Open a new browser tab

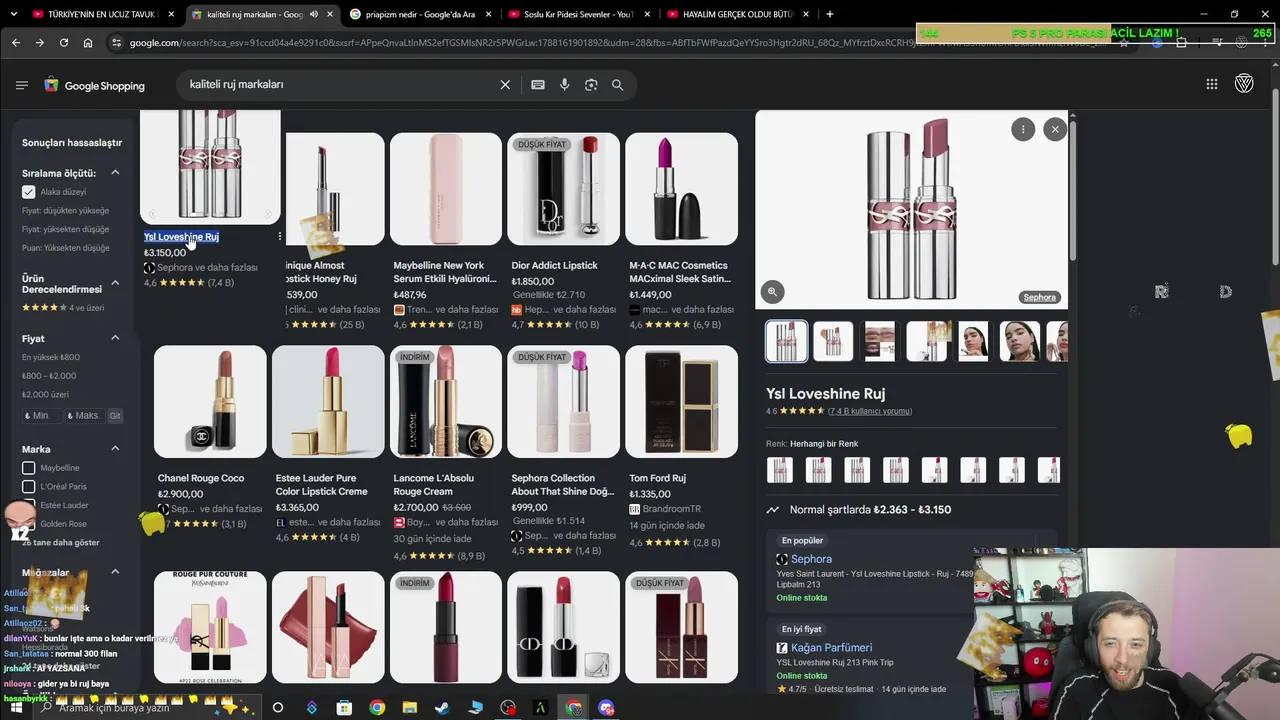tap(830, 14)
